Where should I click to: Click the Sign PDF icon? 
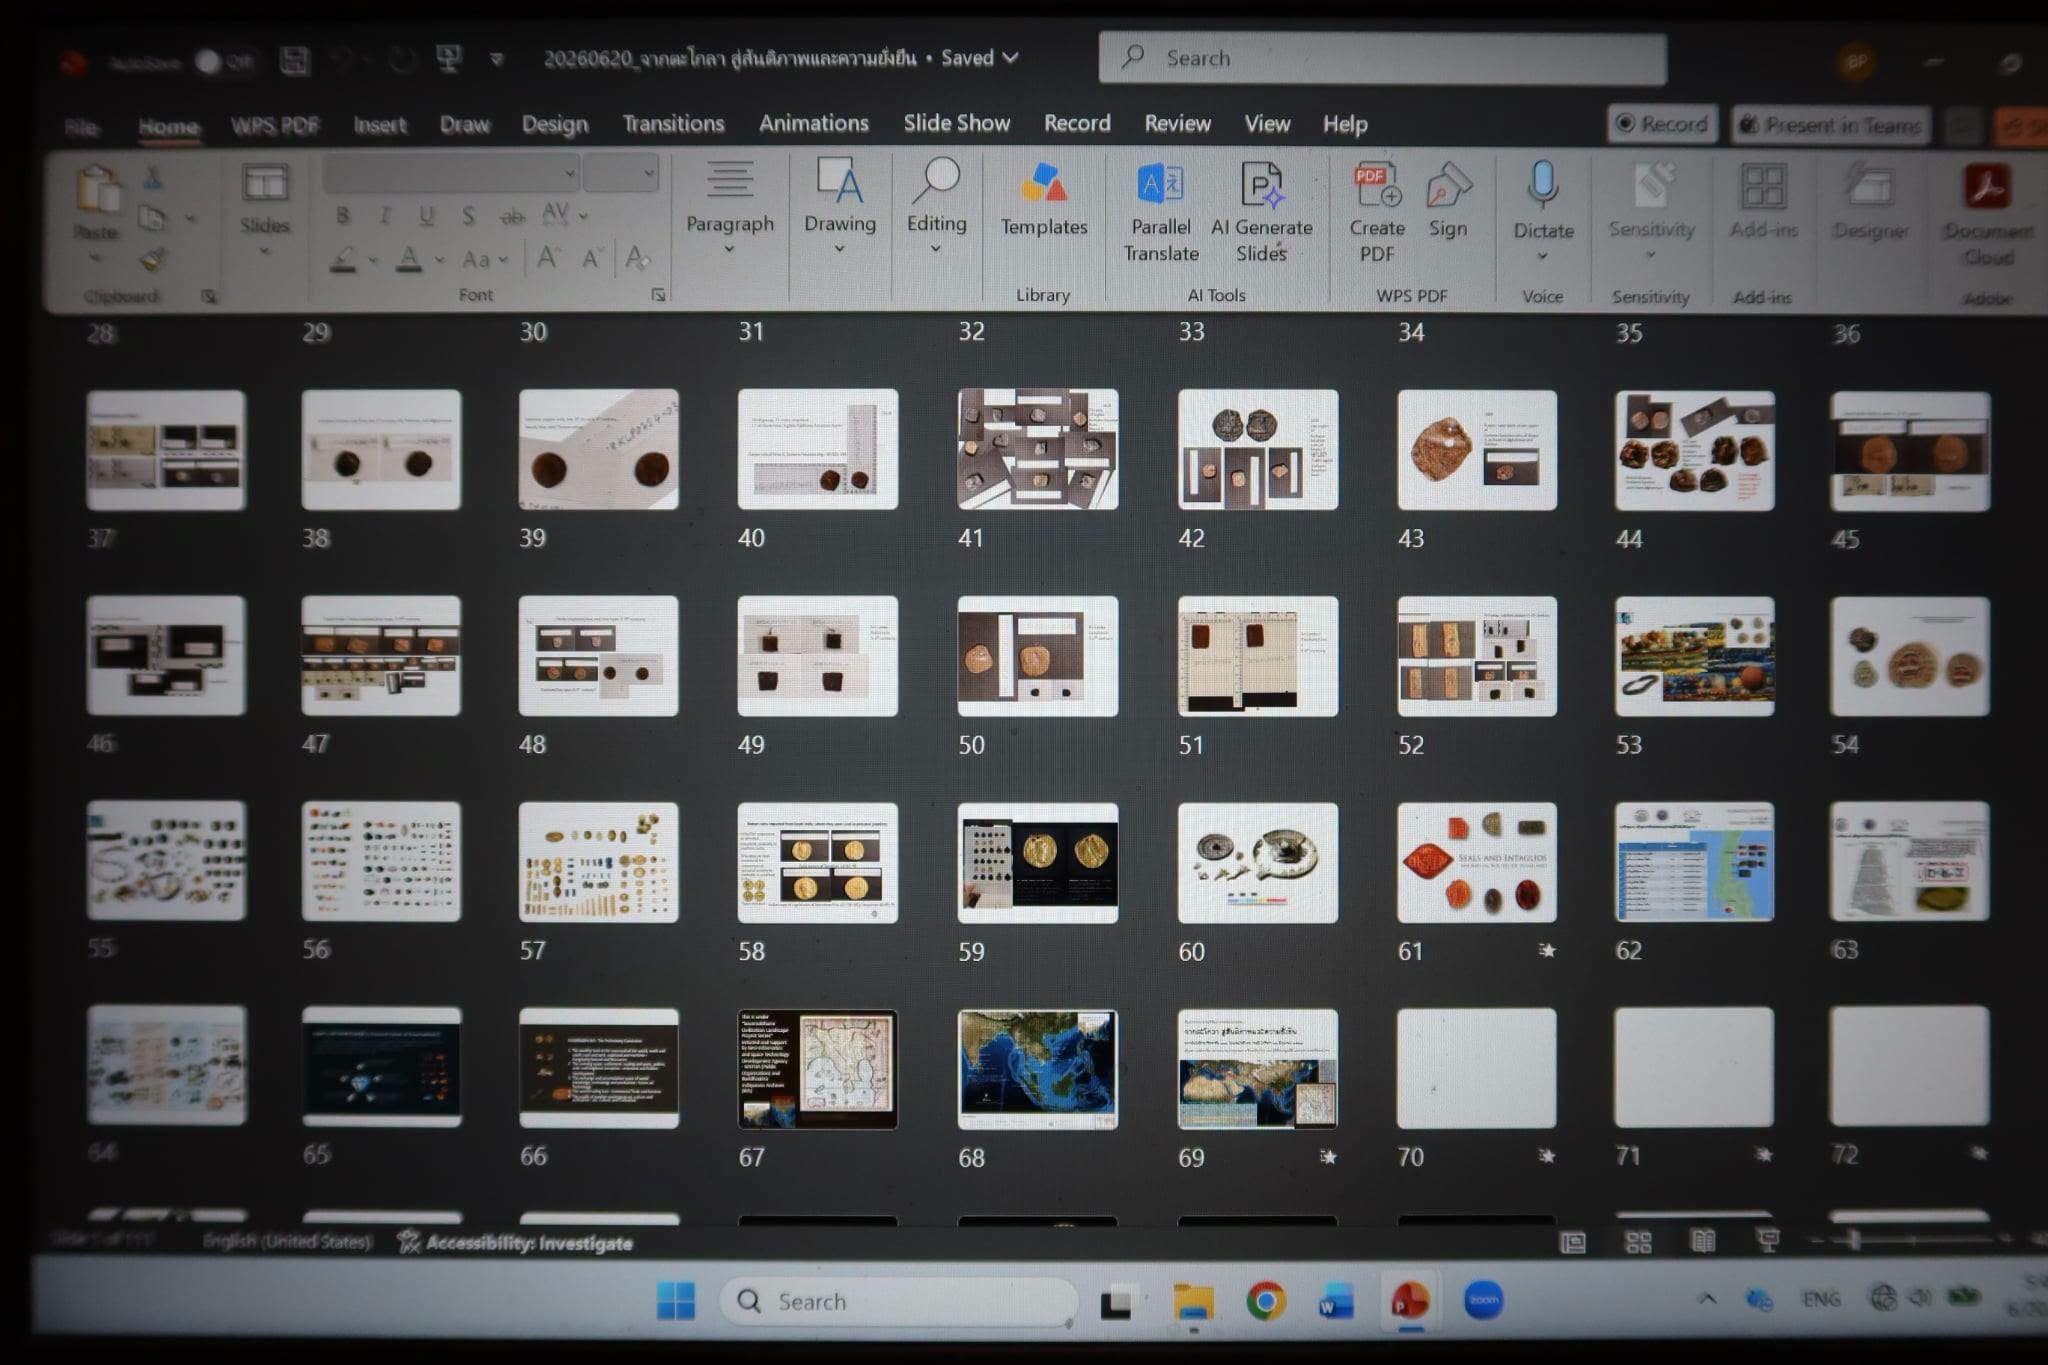[1448, 200]
